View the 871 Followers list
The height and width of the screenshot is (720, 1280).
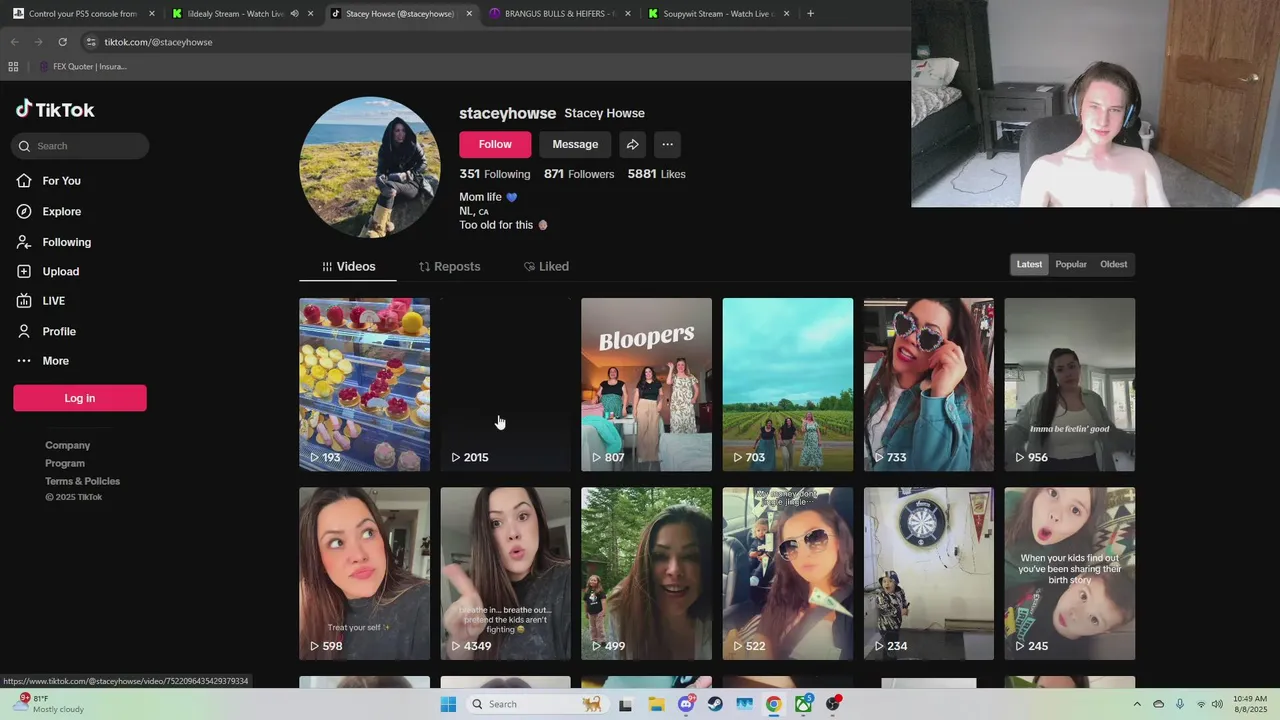pyautogui.click(x=579, y=174)
